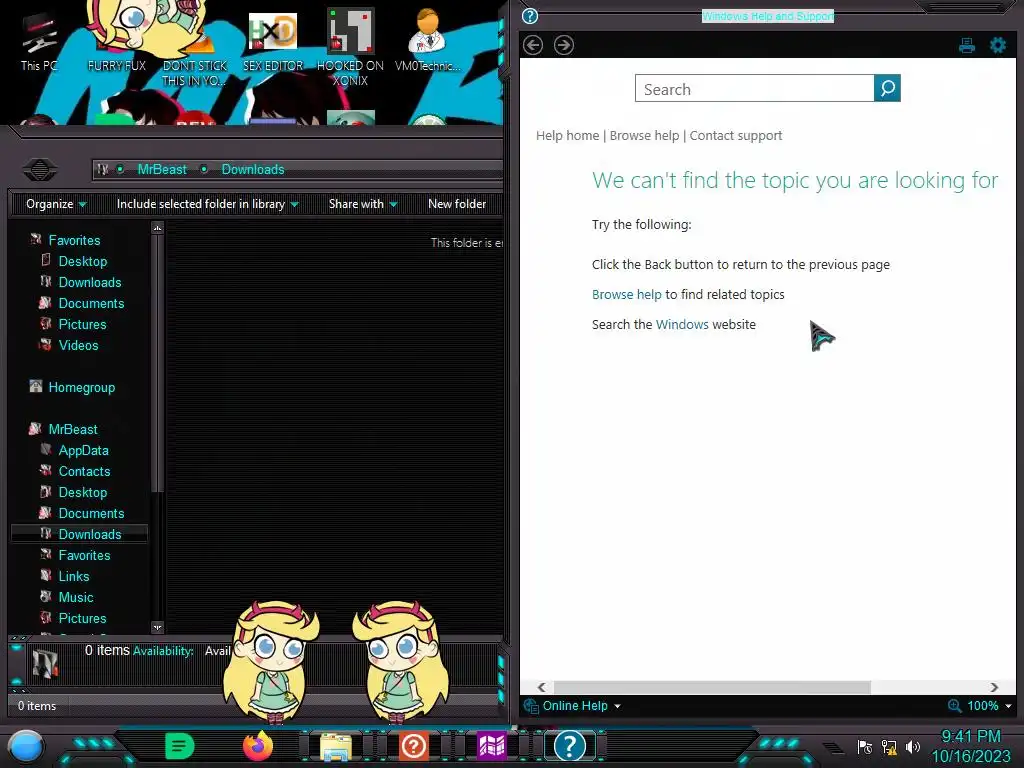Select Homegroup in navigation pane
Screen dimensions: 1024x768
pos(81,387)
